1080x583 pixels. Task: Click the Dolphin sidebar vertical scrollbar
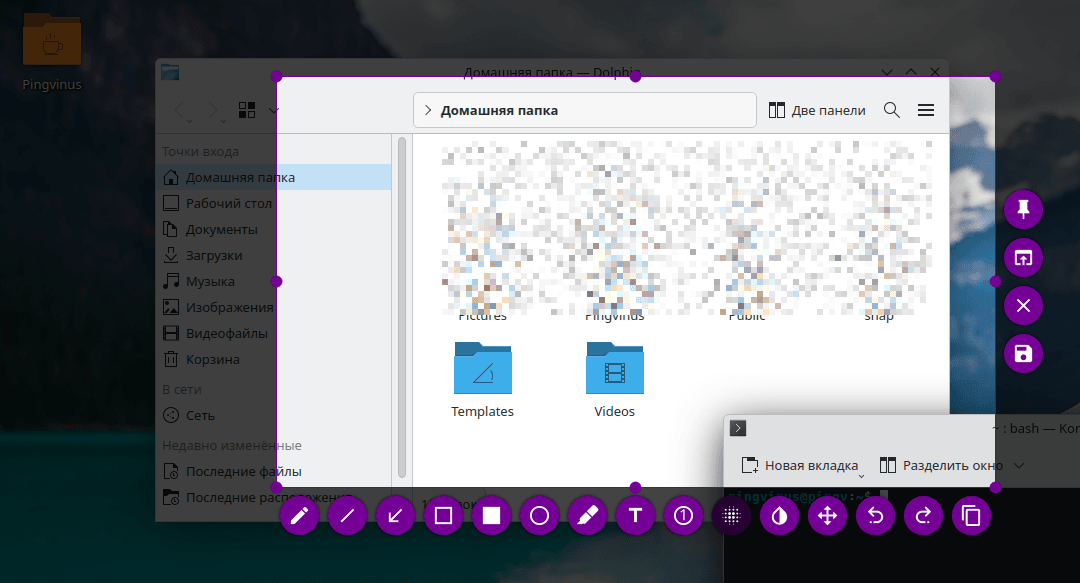(402, 300)
